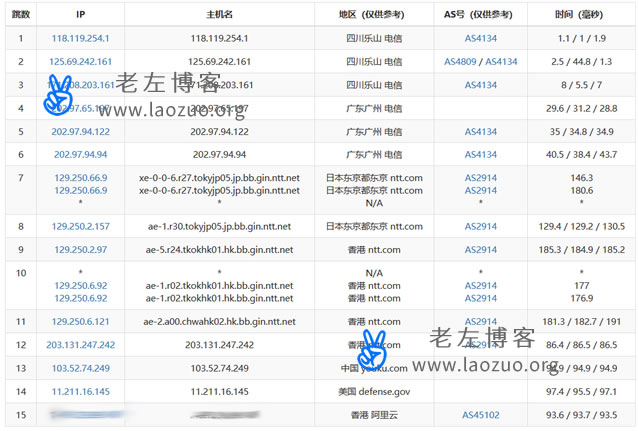Select hostname-column text 203.131.247.242

219,345
